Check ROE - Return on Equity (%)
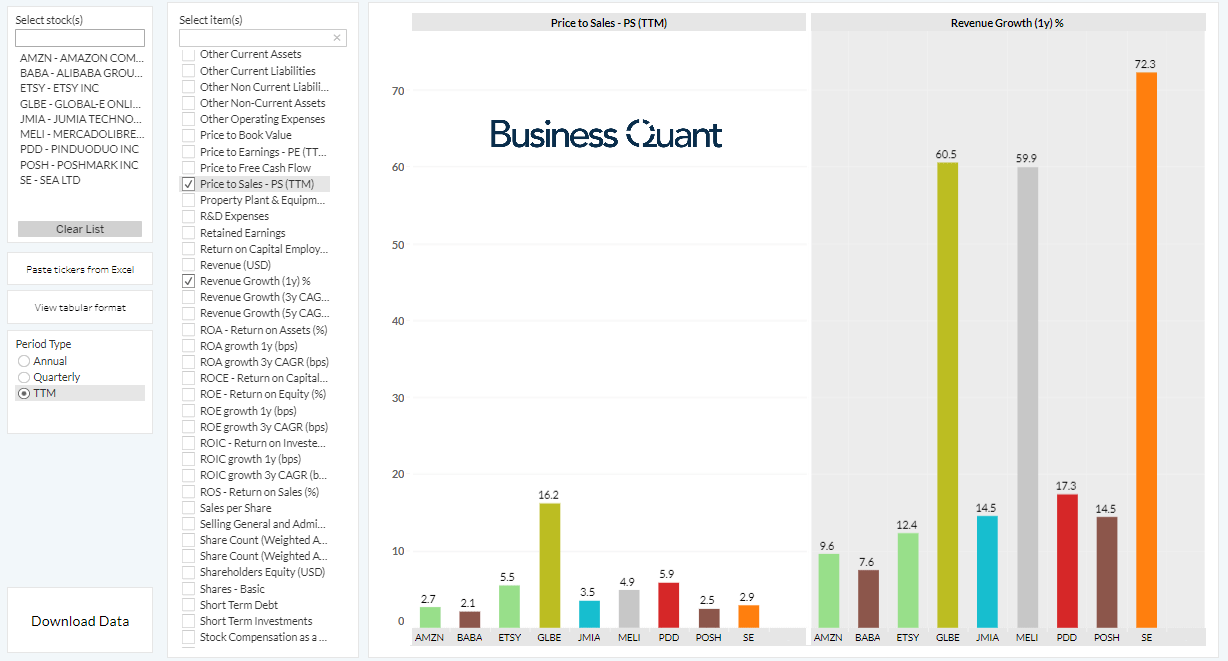 189,394
